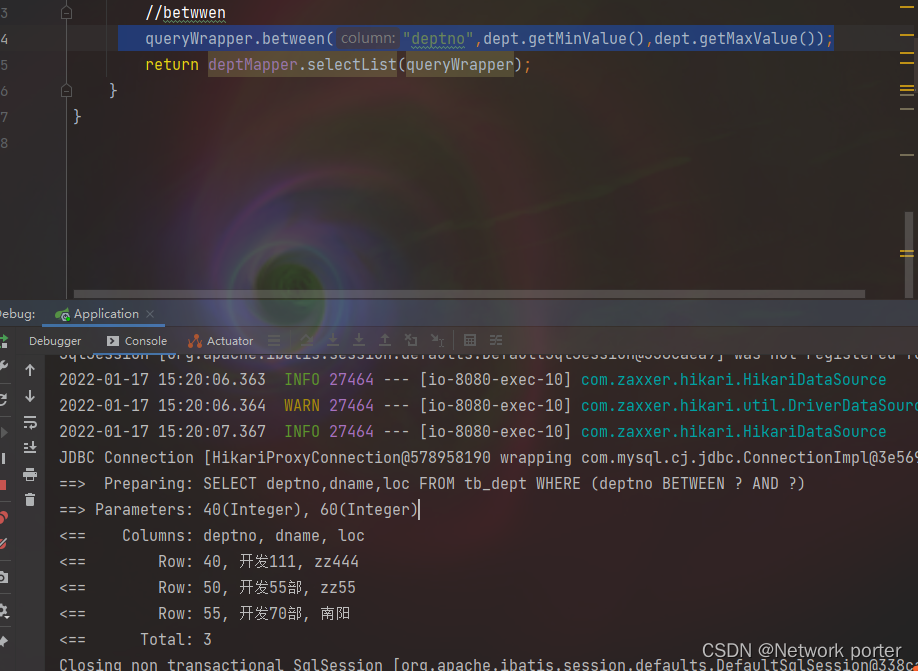918x671 pixels.
Task: Click the Total: 3 line
Action: [135, 639]
